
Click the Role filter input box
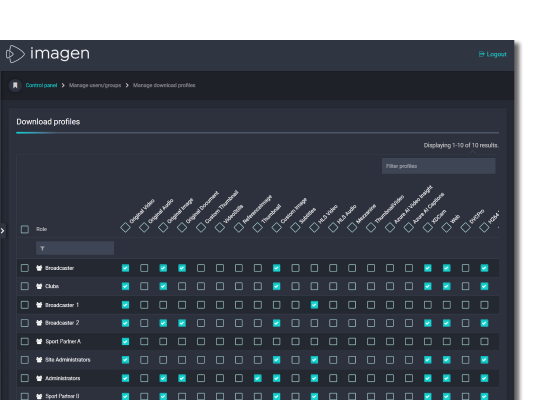pyautogui.click(x=75, y=248)
